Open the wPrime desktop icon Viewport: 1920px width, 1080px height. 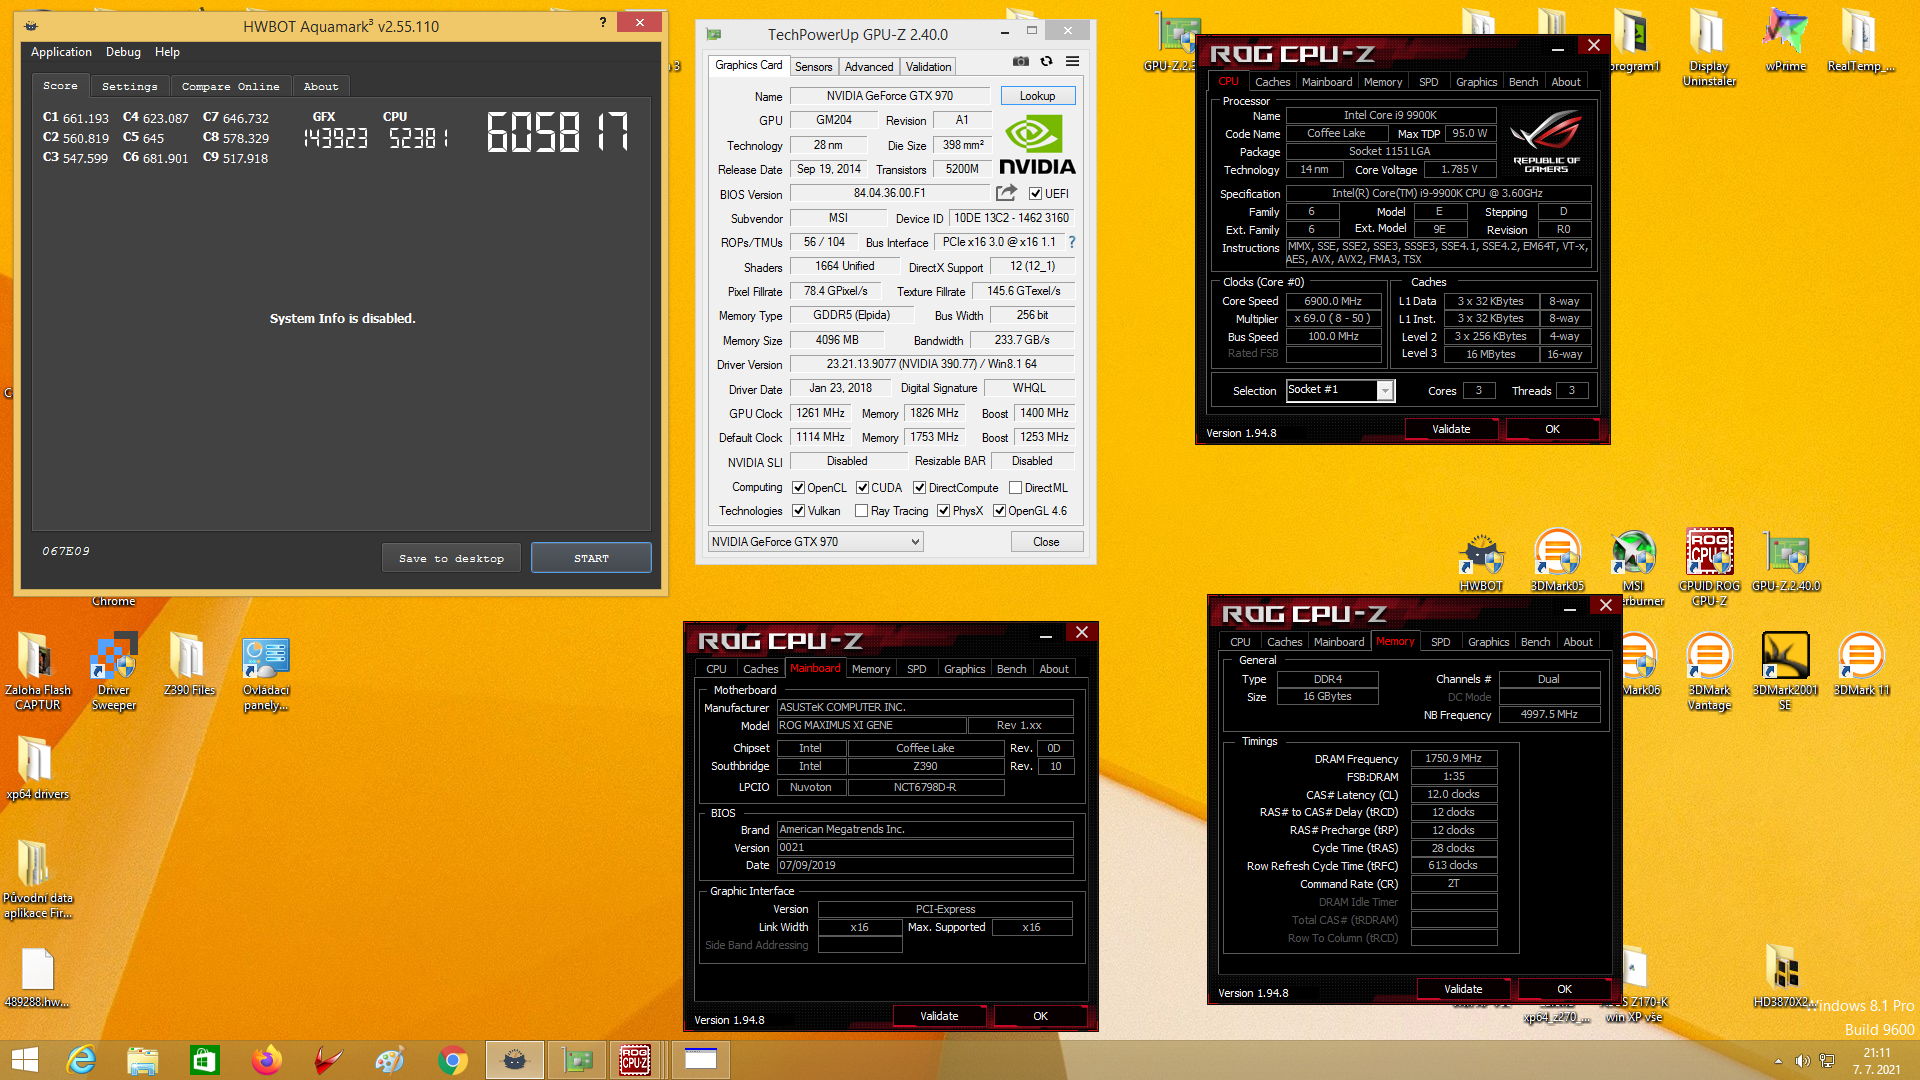click(x=1786, y=40)
